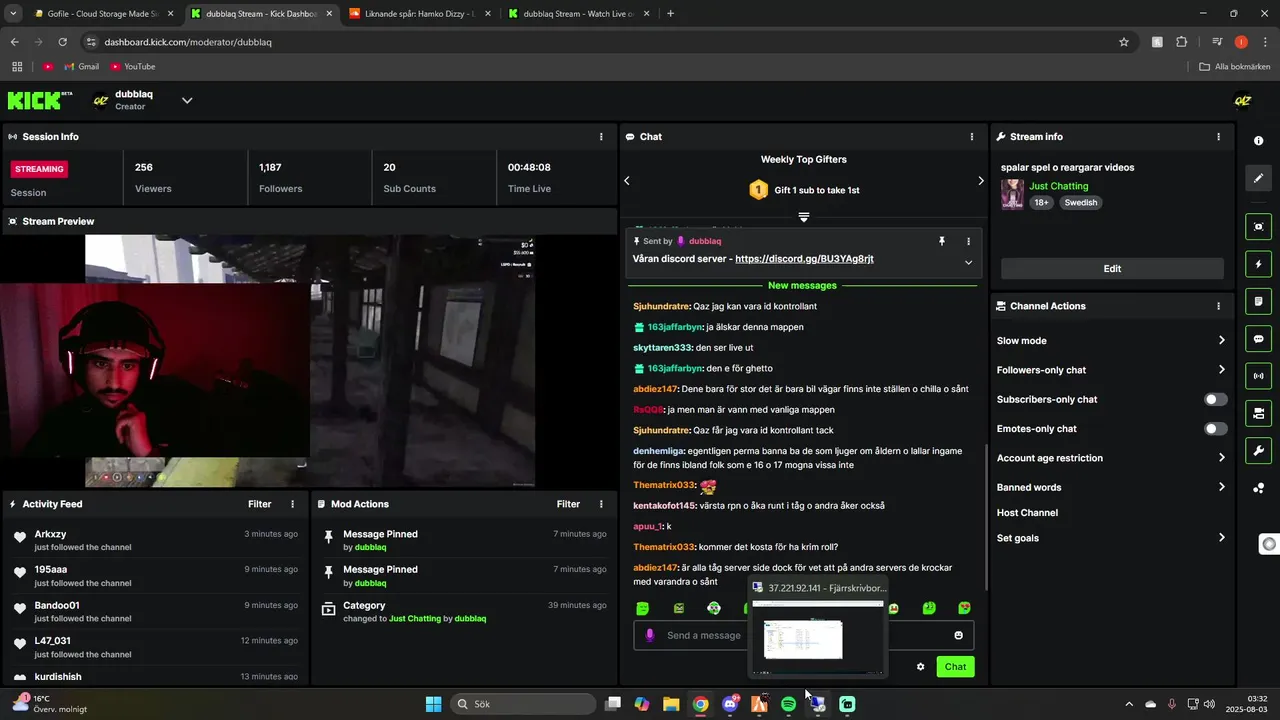Expand the dubblaq creator dropdown
Viewport: 1280px width, 720px height.
pyautogui.click(x=187, y=100)
